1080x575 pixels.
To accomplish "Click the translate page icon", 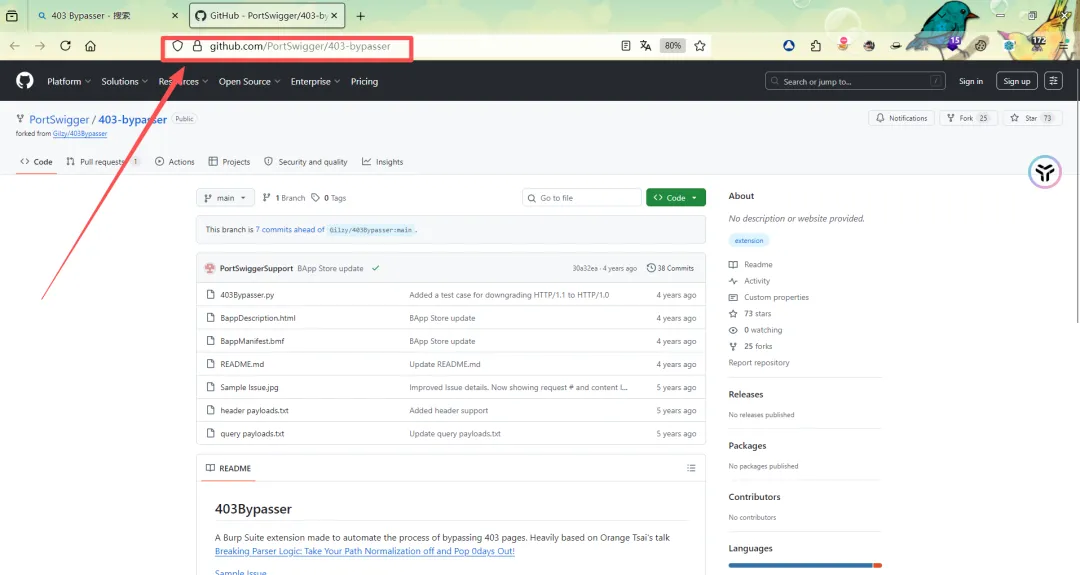I will click(645, 46).
